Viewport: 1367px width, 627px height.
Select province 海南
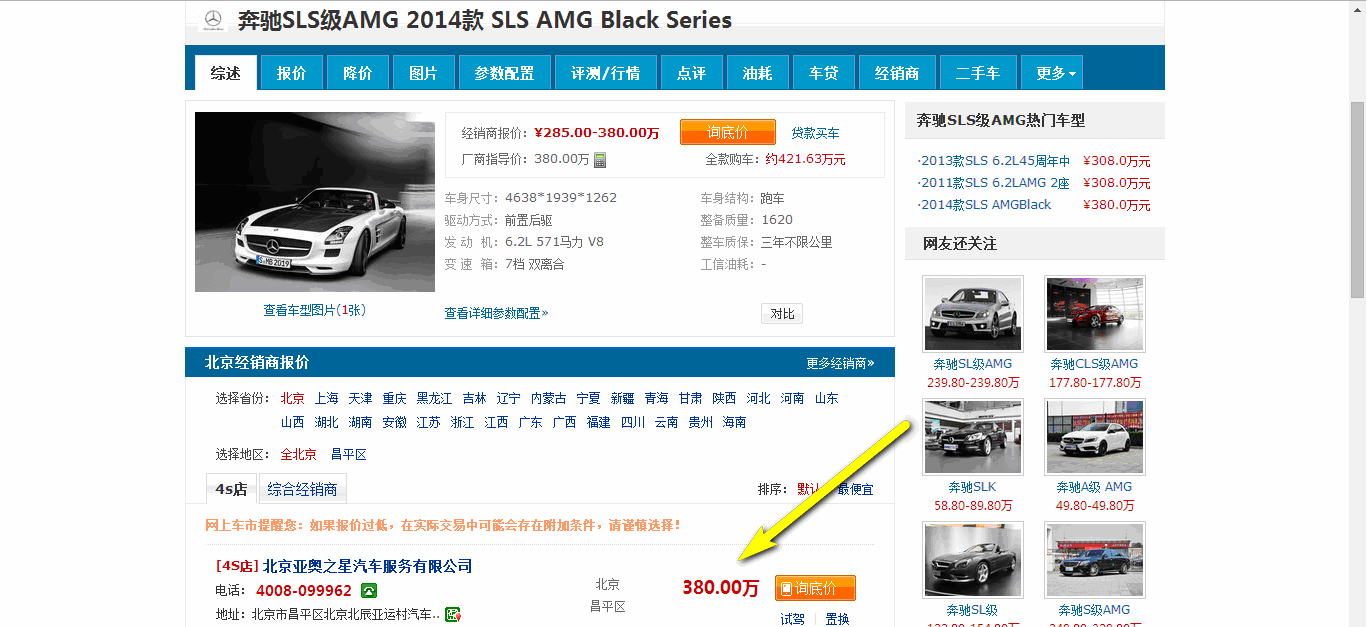[x=735, y=422]
